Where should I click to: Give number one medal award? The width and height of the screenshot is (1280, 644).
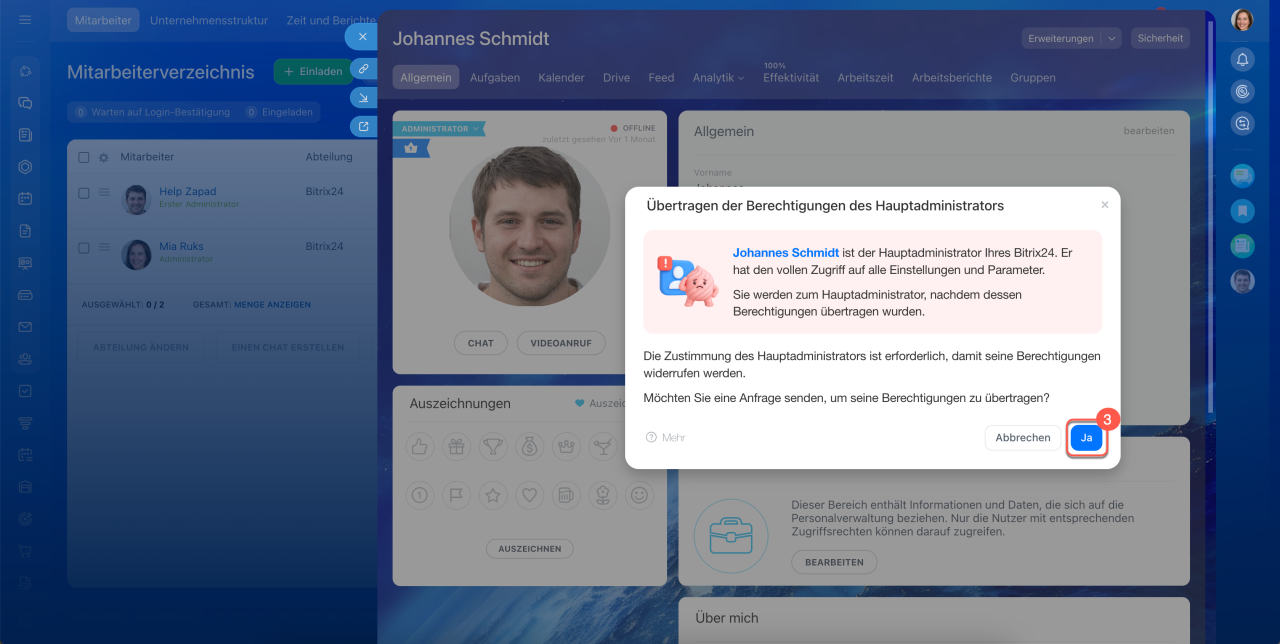point(420,494)
